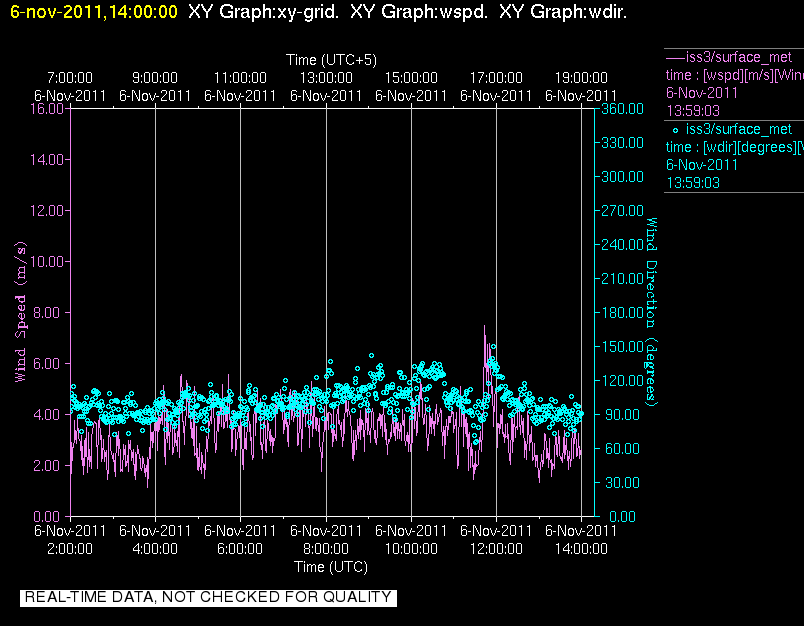Click the cyan legend entry iss3/surface_met
The height and width of the screenshot is (626, 804).
pyautogui.click(x=739, y=129)
